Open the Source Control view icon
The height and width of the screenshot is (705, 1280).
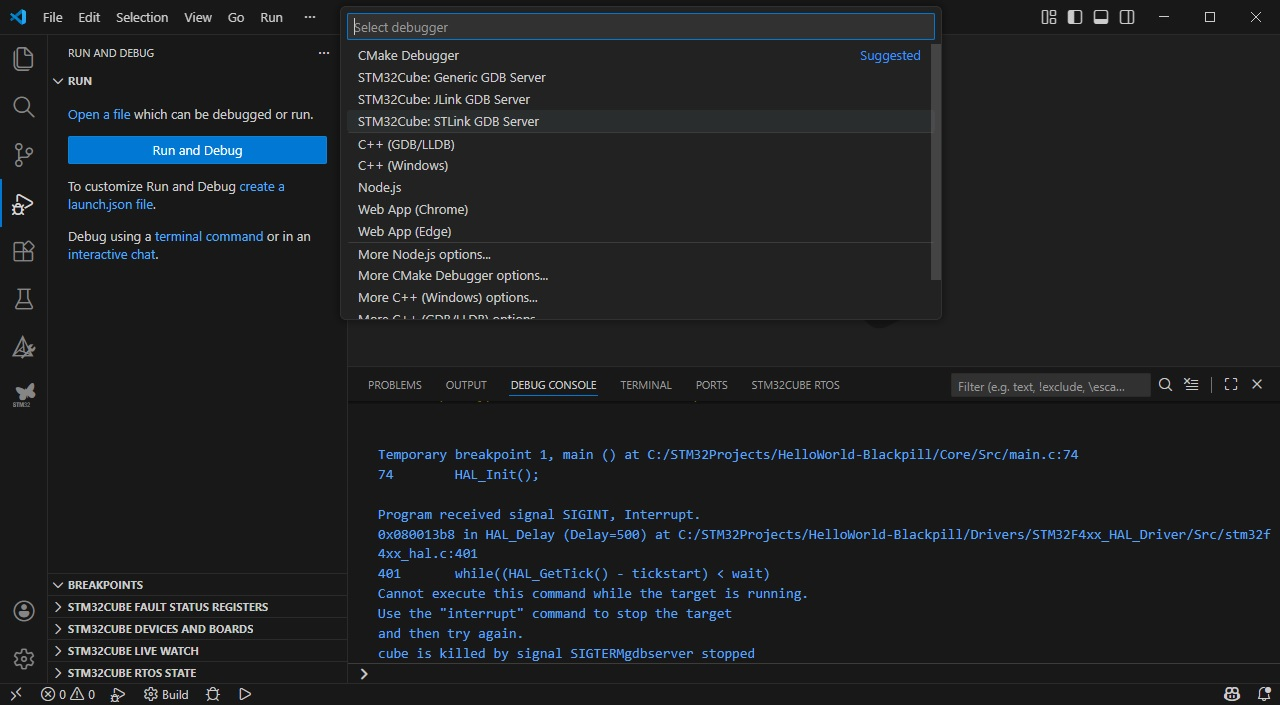(23, 155)
